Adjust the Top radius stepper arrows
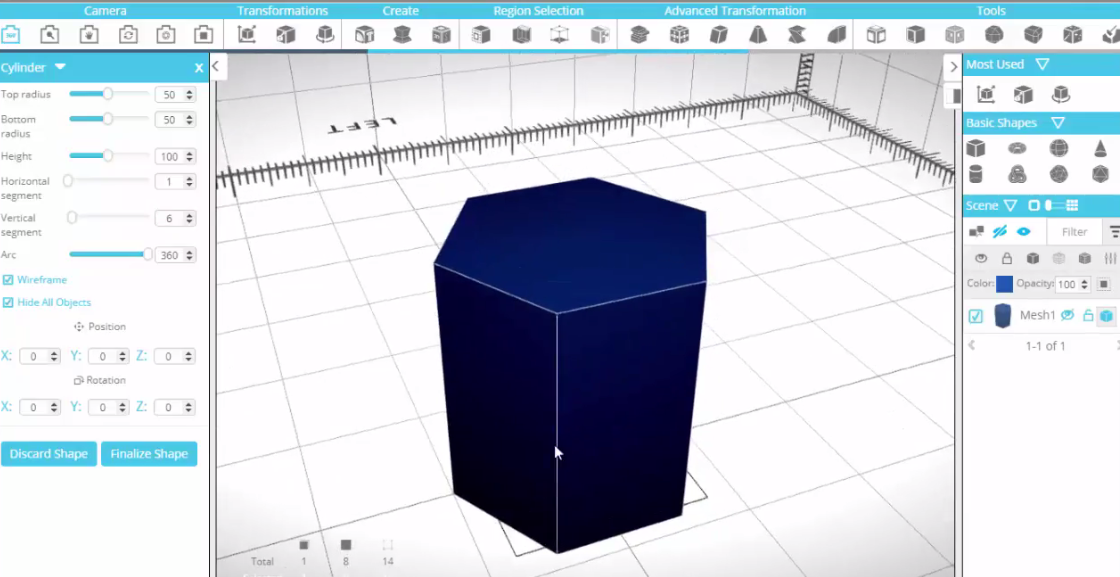1120x577 pixels. (189, 94)
